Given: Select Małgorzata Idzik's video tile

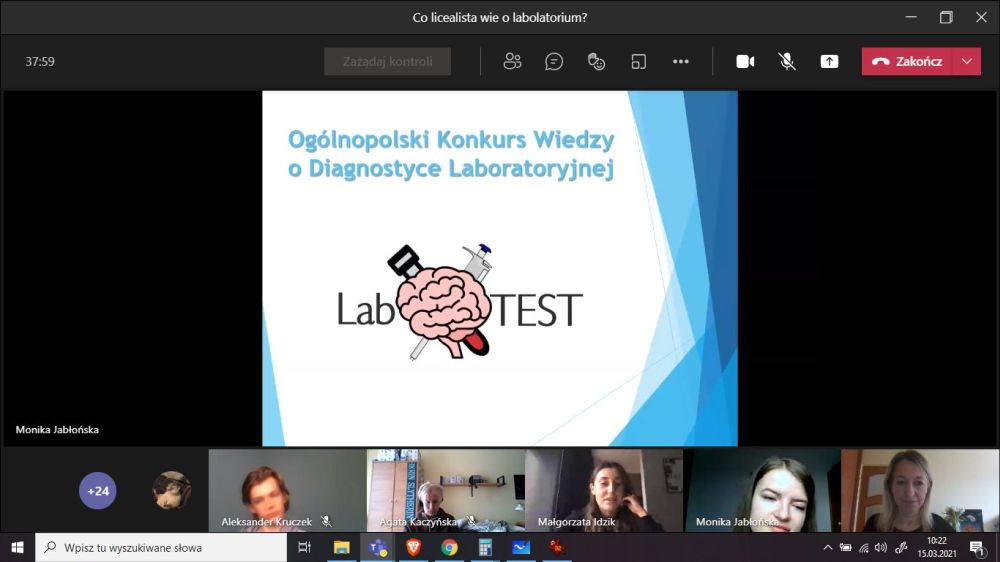Looking at the screenshot, I should [603, 490].
